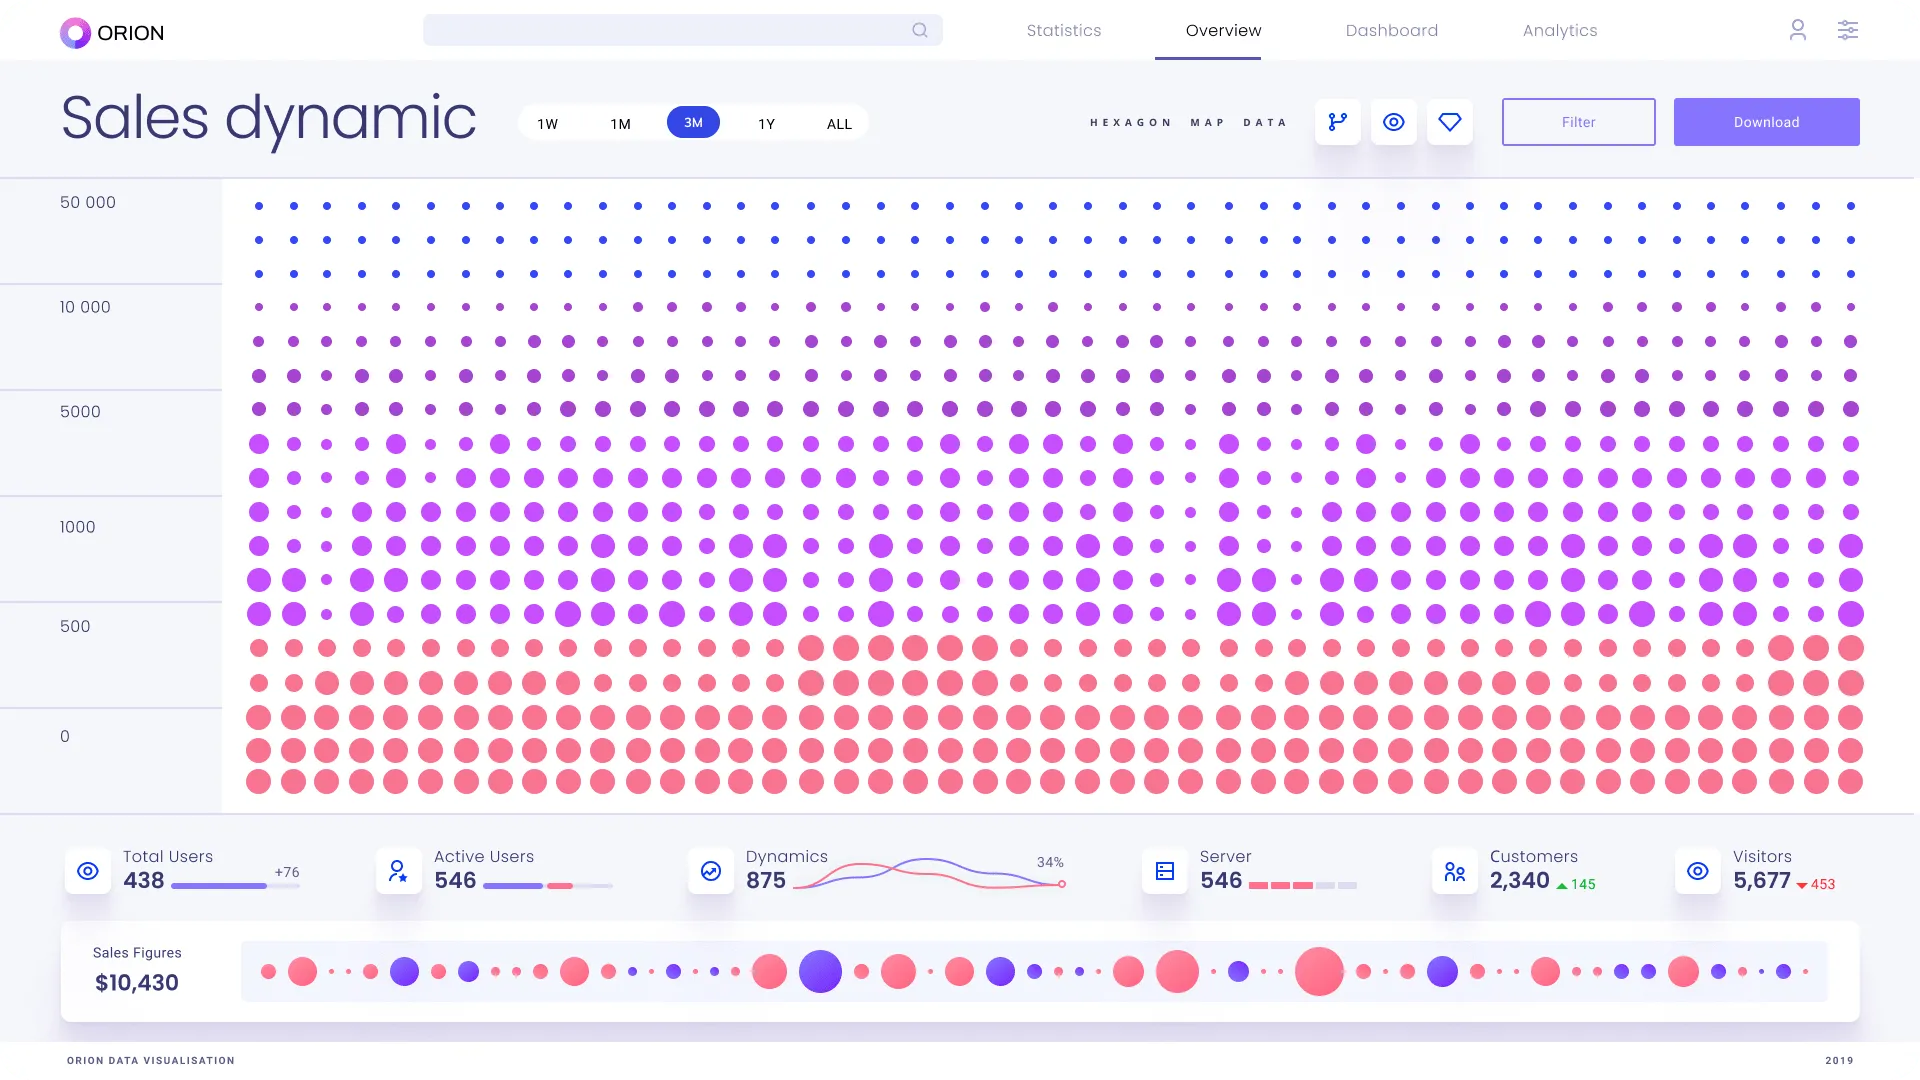Click the Visitors eye icon
The width and height of the screenshot is (1920, 1080).
[x=1697, y=871]
